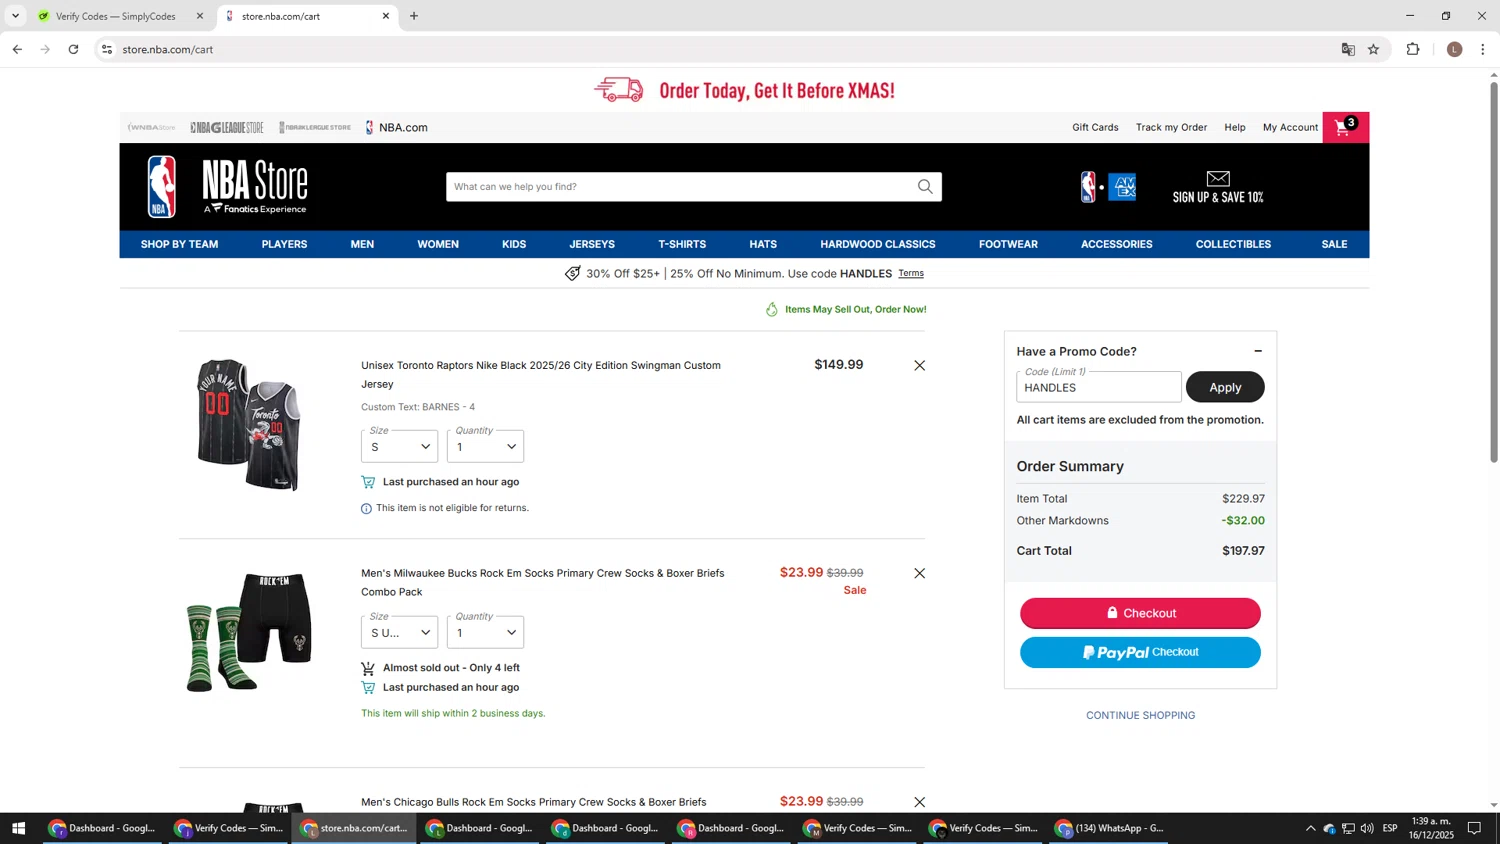Remove the Chicago Bulls combo pack

coord(919,802)
